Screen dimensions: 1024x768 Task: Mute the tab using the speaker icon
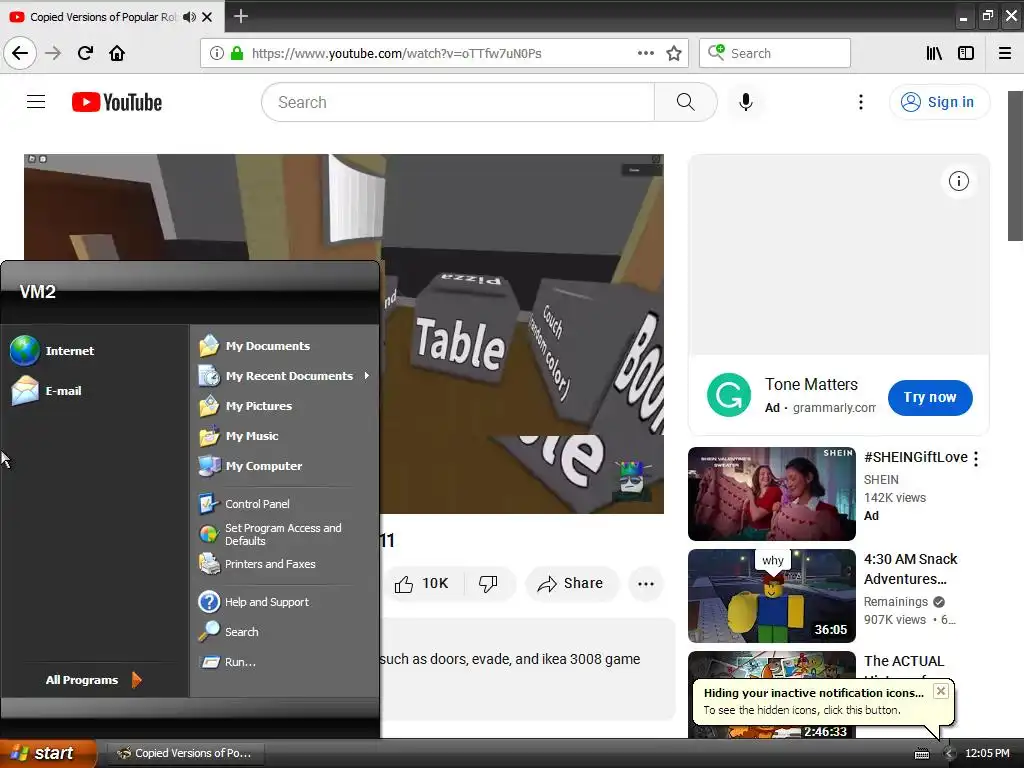tap(189, 17)
